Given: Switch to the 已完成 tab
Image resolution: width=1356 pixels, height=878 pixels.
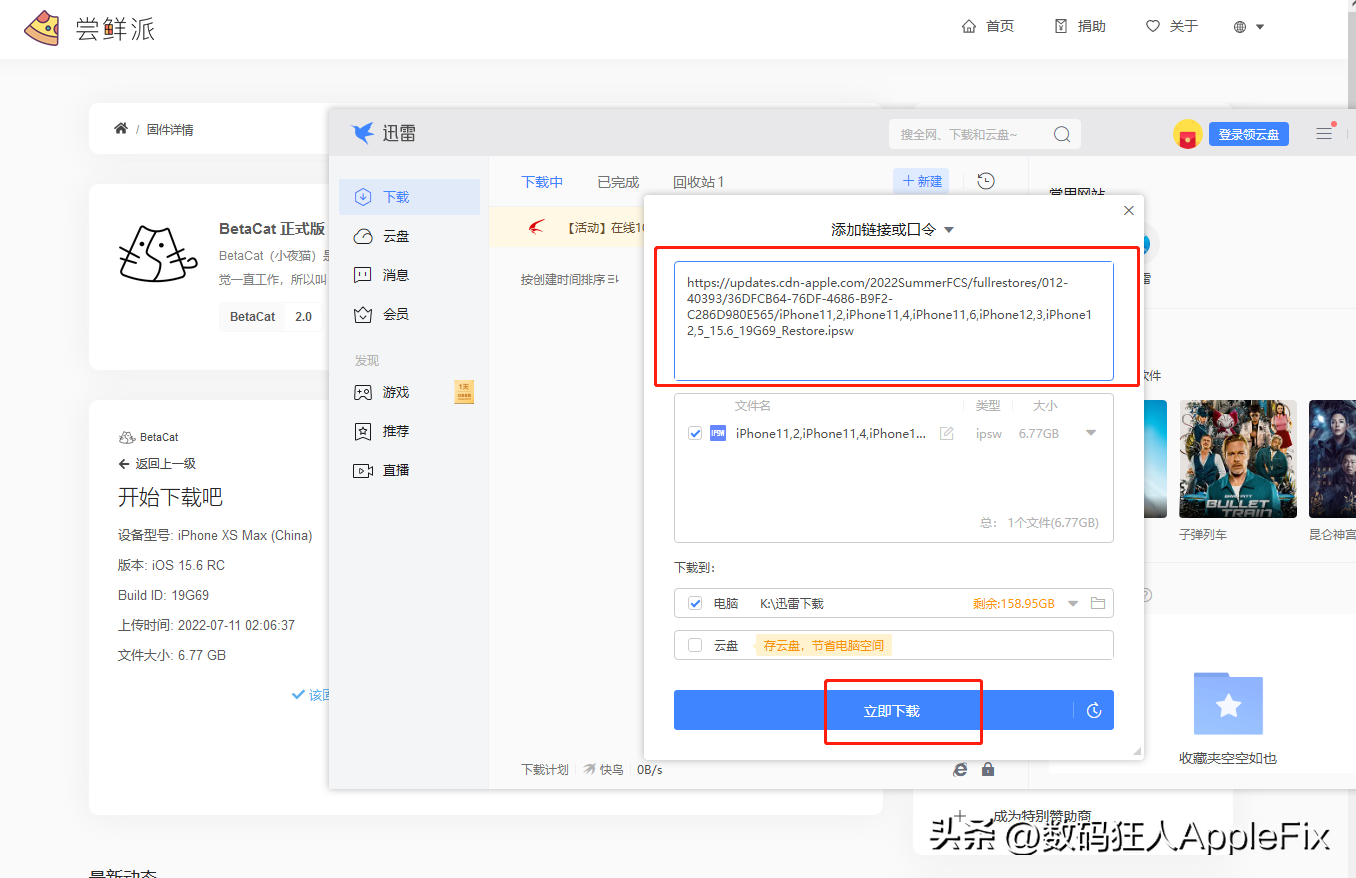Looking at the screenshot, I should coord(617,181).
